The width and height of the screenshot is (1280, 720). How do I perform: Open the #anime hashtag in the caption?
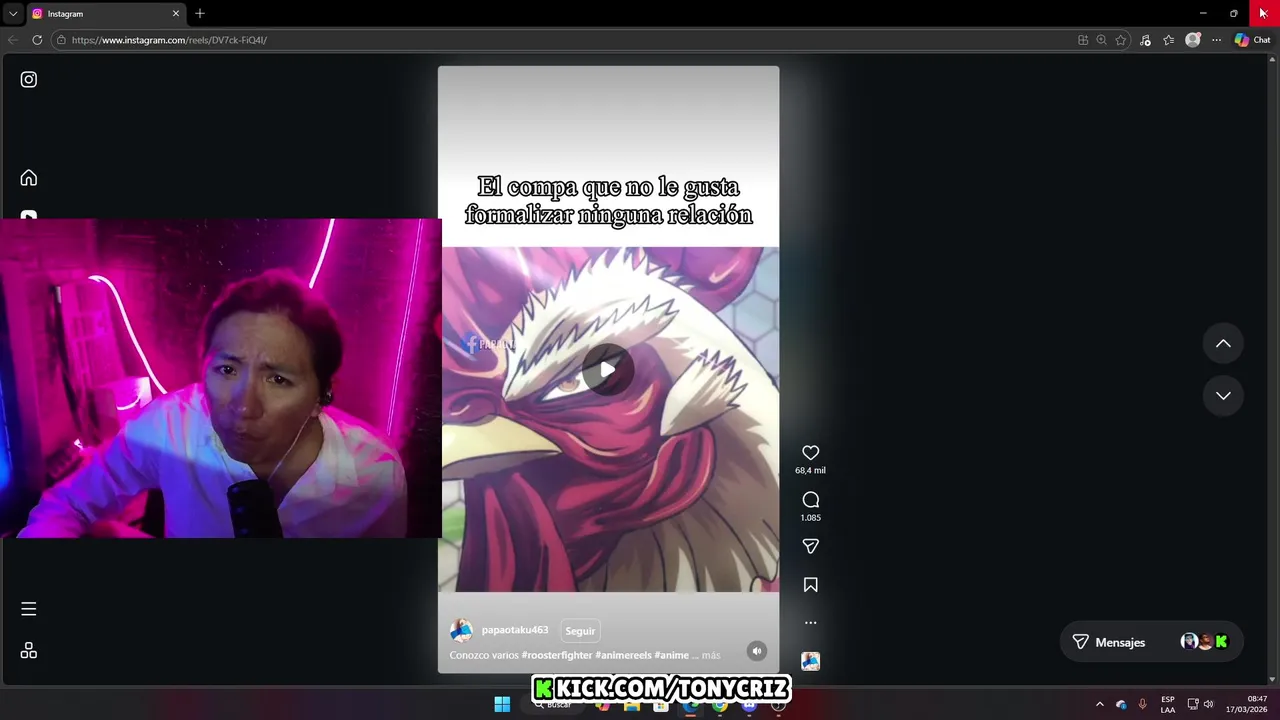672,655
